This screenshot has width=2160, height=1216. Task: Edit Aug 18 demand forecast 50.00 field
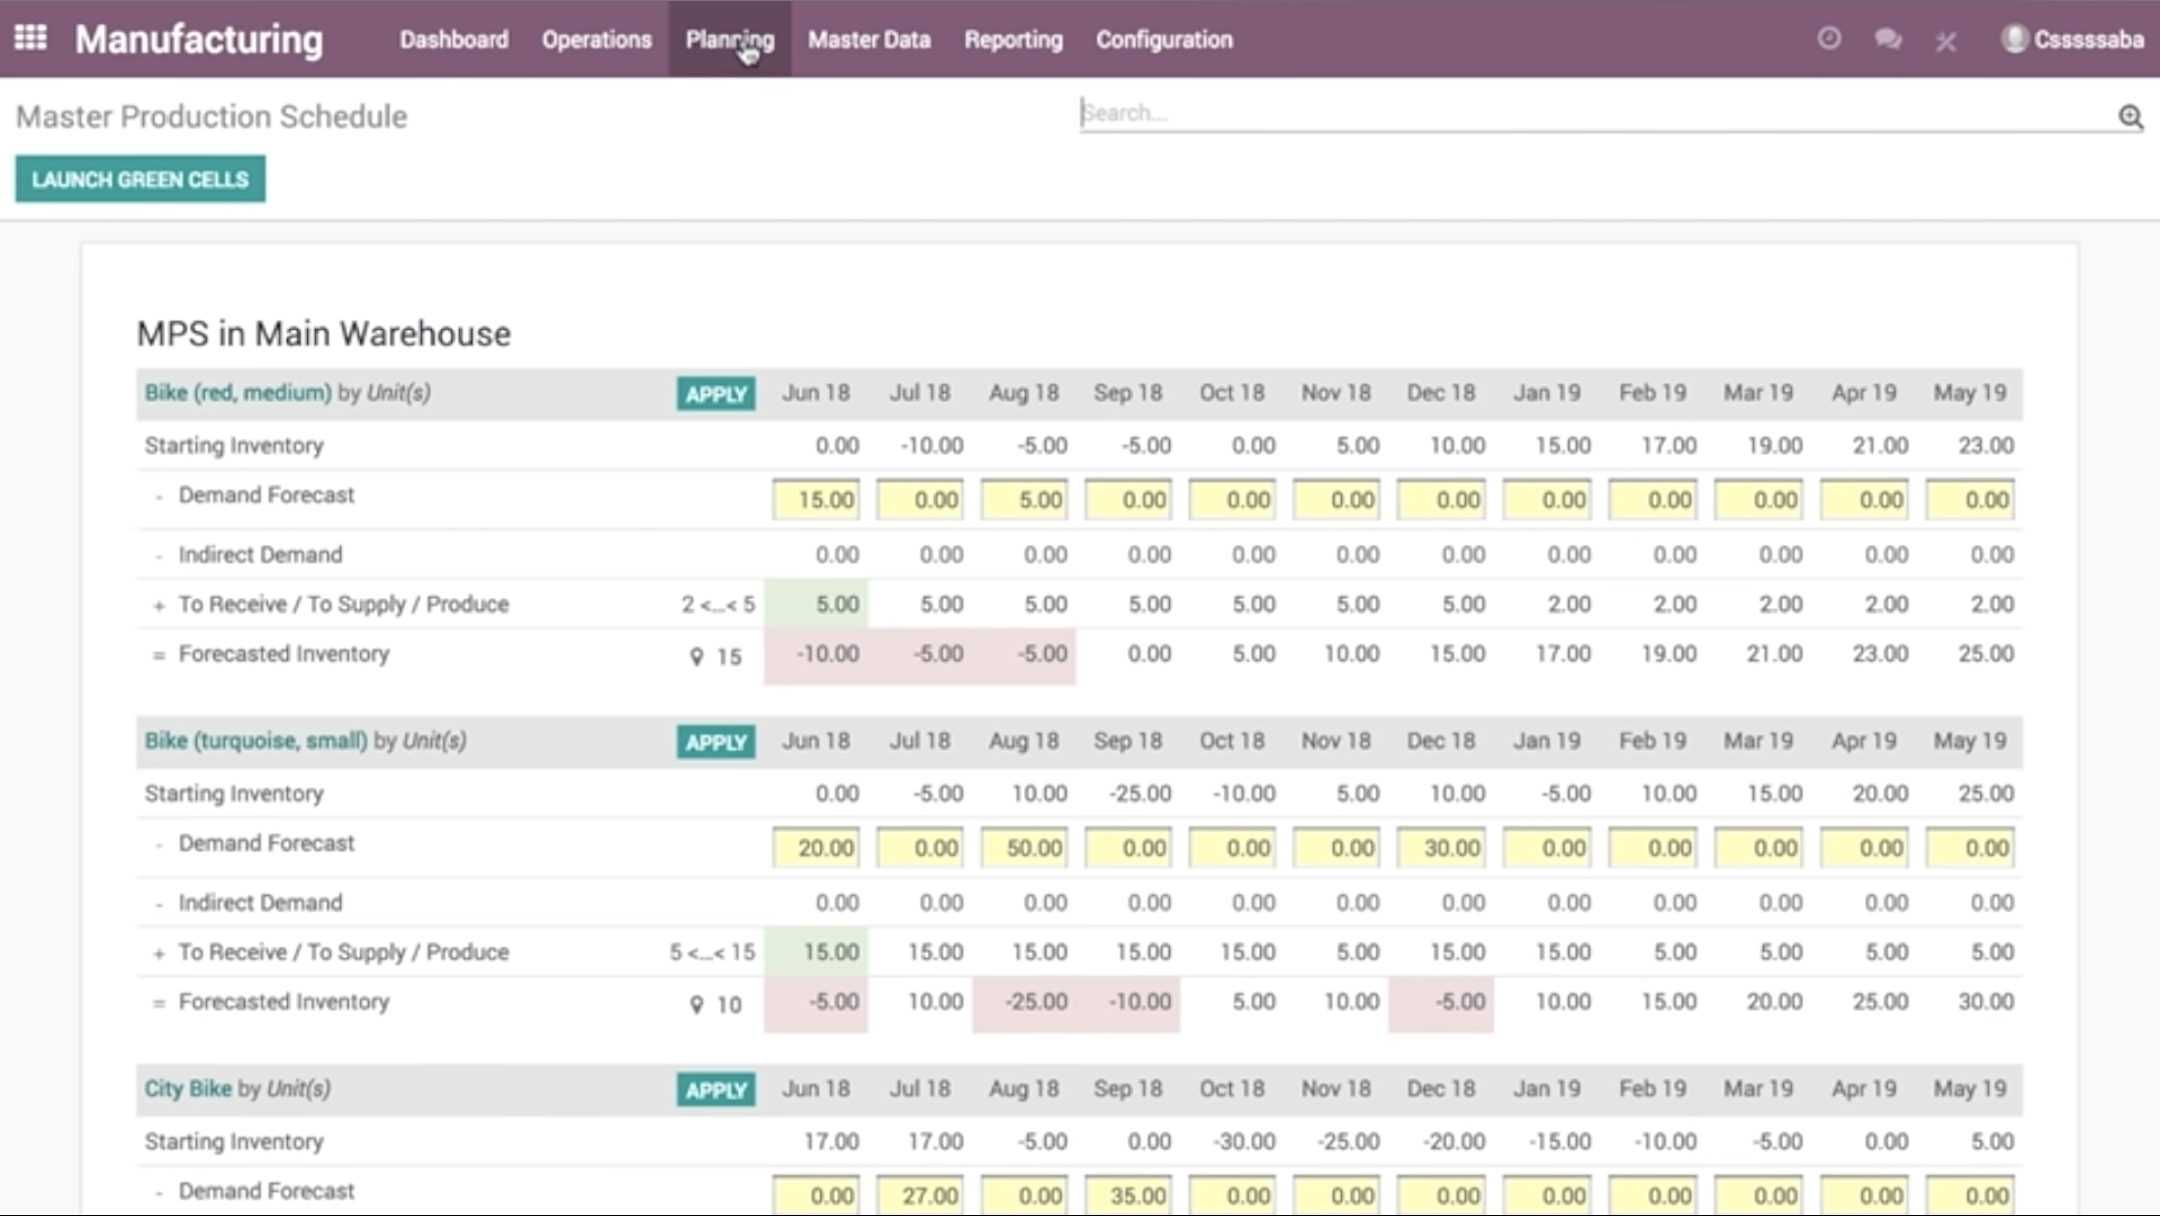coord(1024,848)
